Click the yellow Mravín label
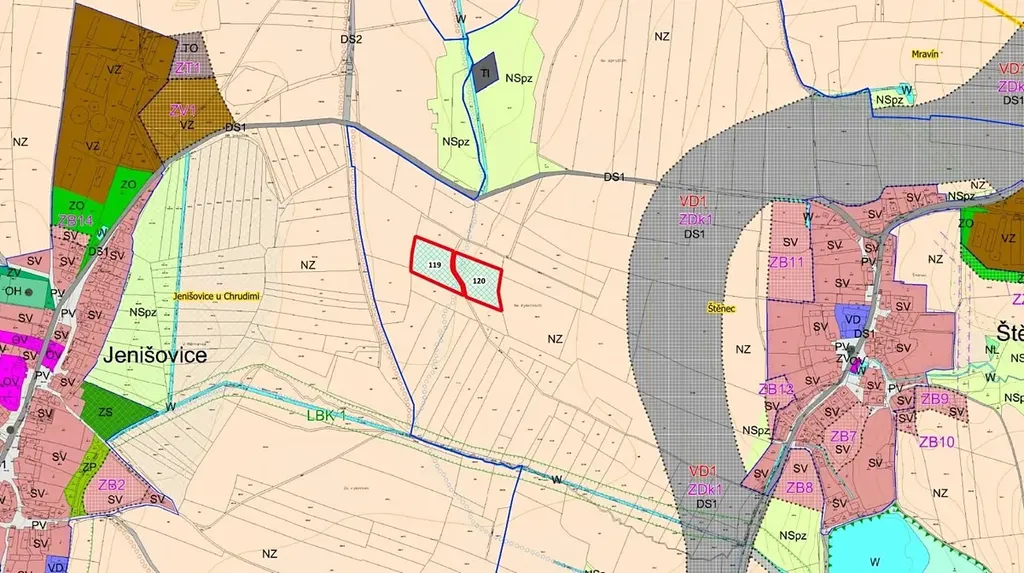This screenshot has height=573, width=1024. pos(926,54)
